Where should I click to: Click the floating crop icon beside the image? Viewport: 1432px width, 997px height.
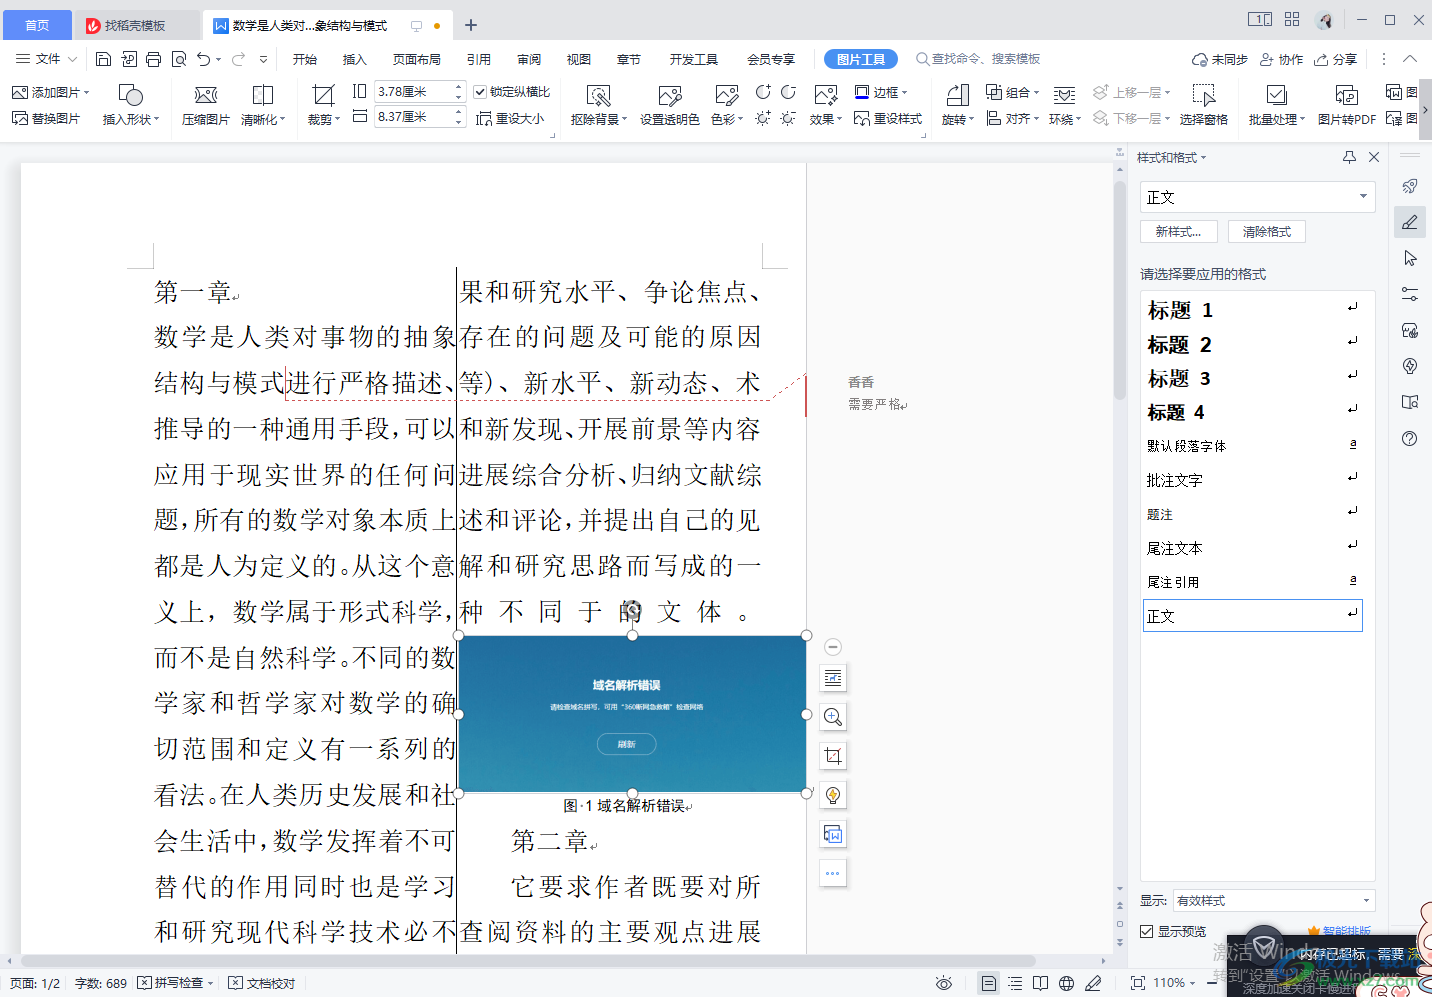coord(833,756)
